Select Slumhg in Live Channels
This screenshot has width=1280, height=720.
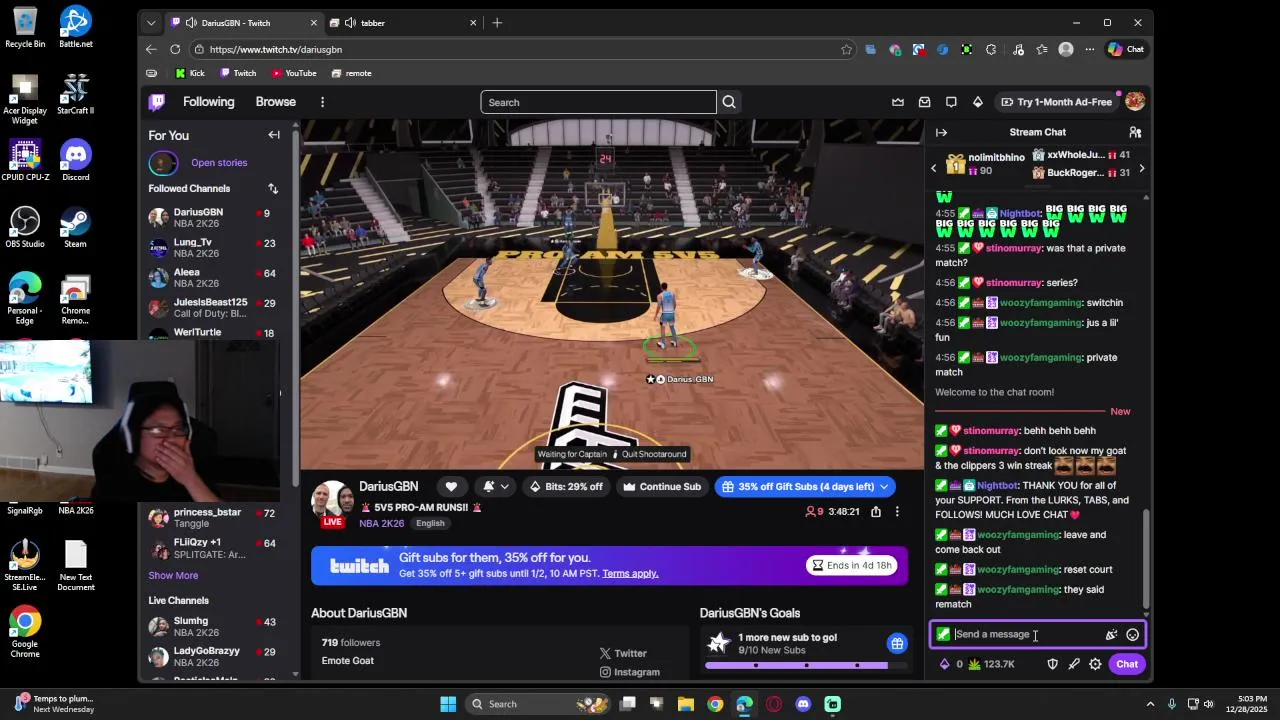(x=214, y=626)
